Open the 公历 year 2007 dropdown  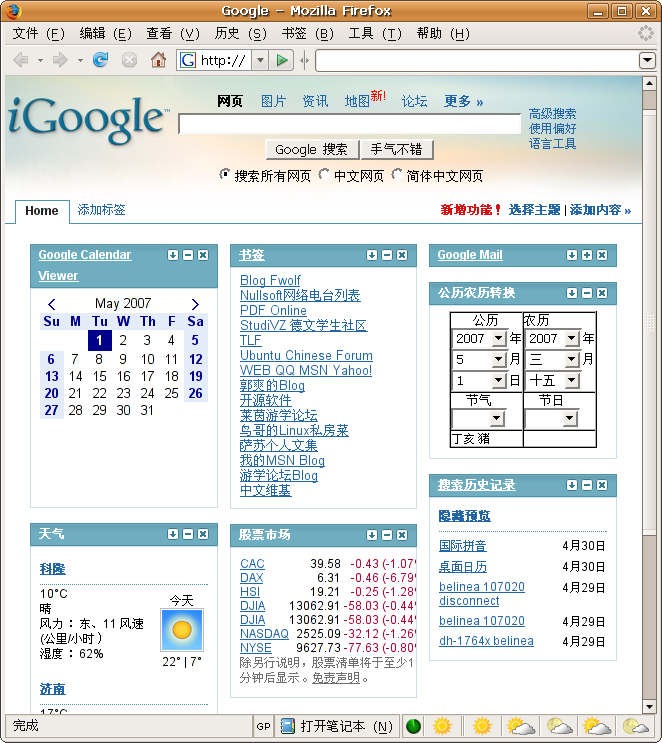pyautogui.click(x=498, y=338)
